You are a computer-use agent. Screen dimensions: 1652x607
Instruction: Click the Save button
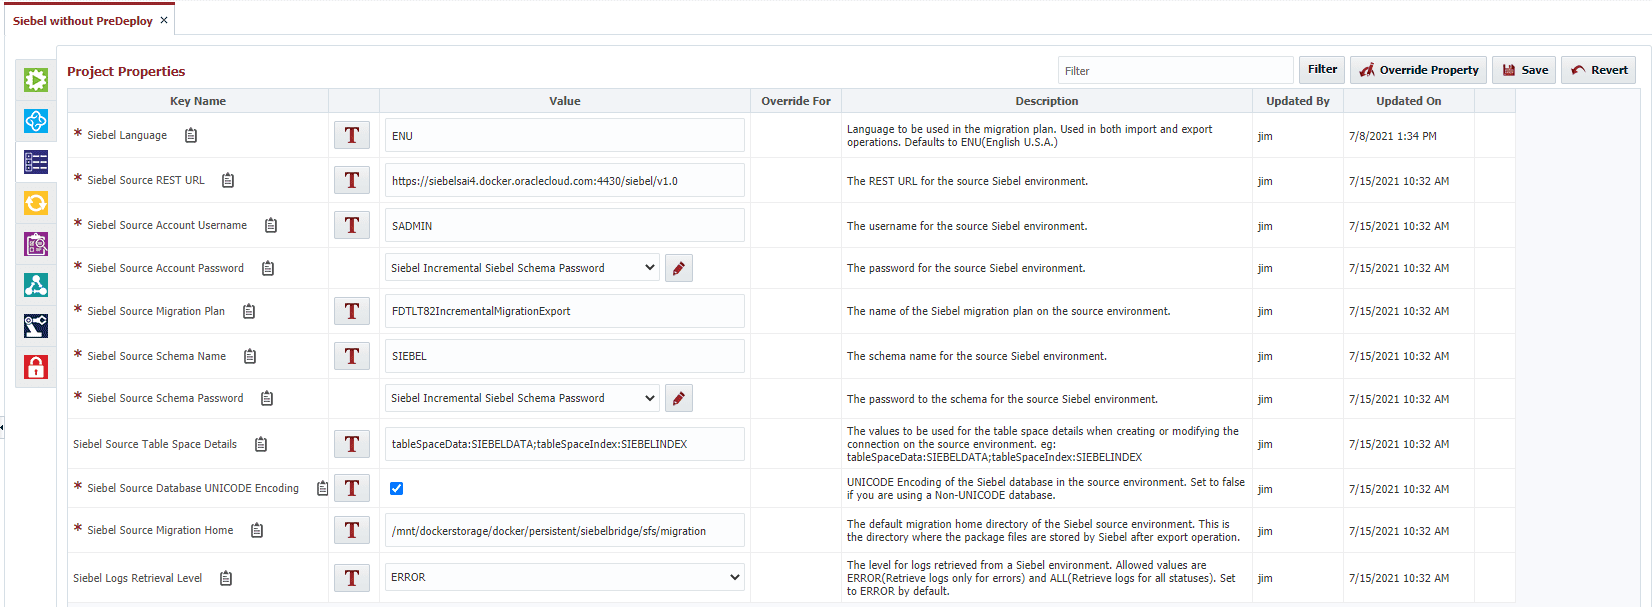coord(1524,70)
